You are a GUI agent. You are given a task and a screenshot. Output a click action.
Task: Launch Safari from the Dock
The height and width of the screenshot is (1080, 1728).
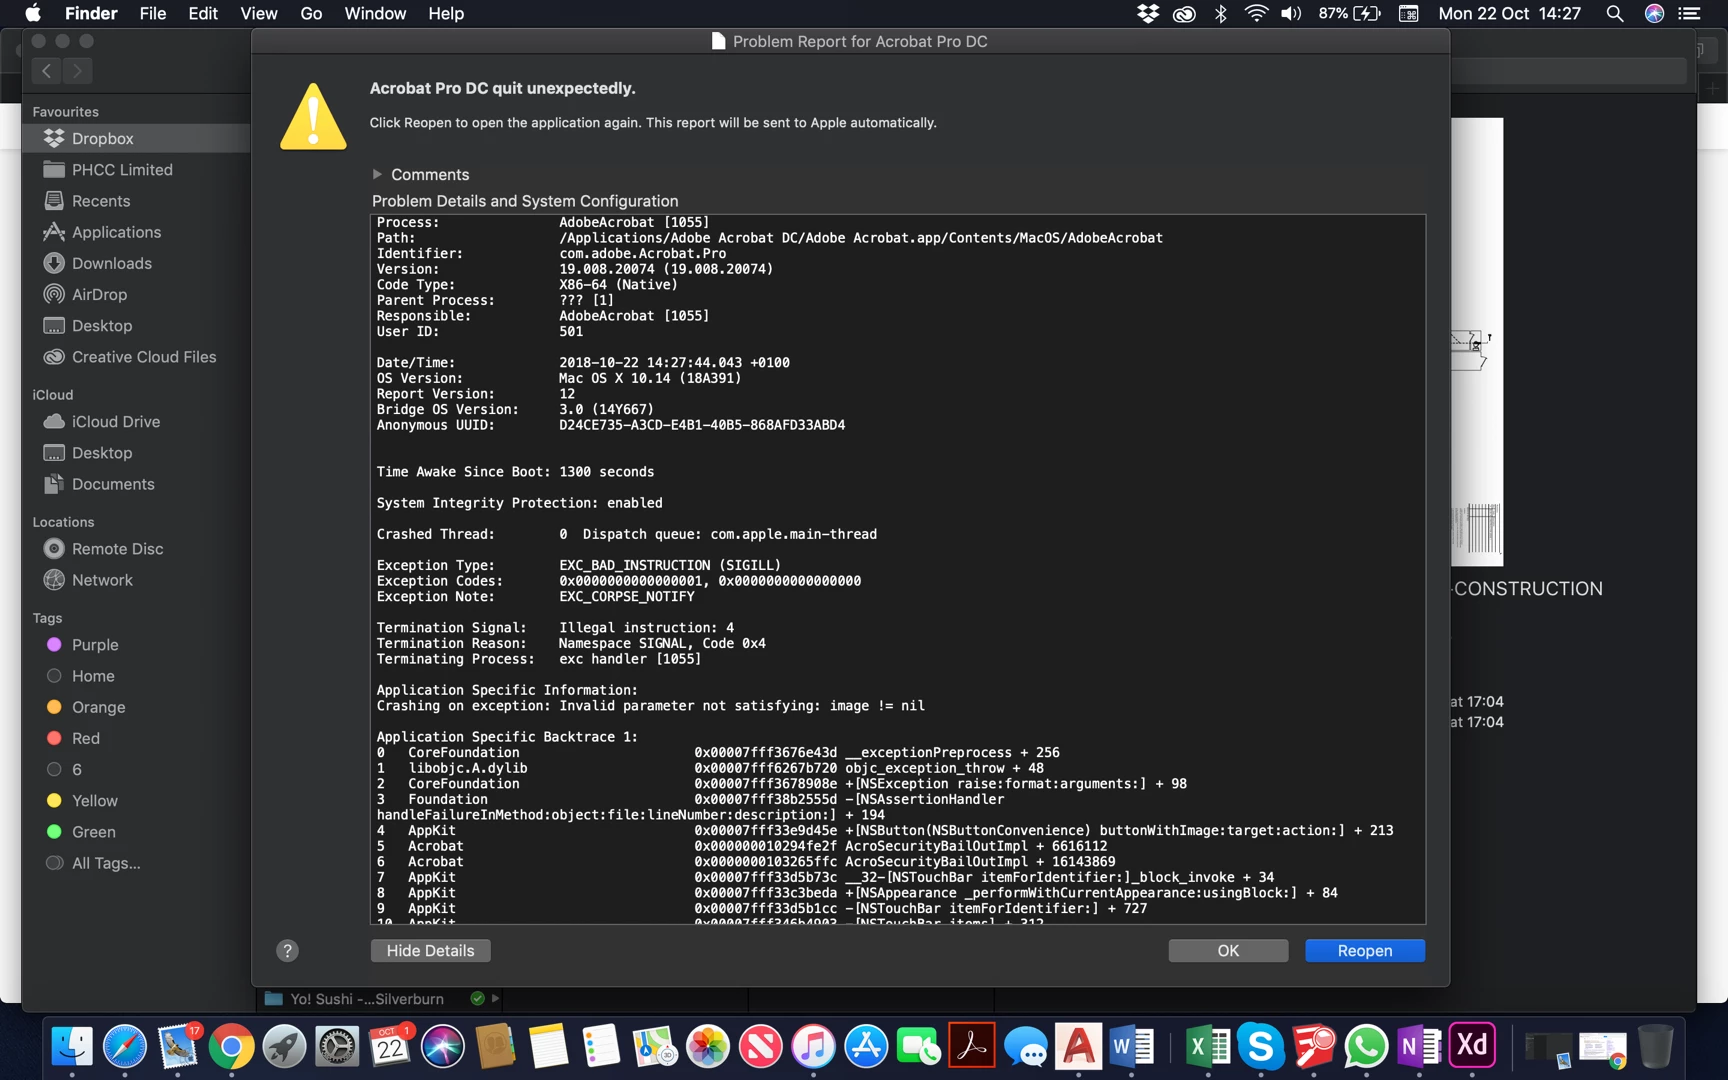(125, 1047)
